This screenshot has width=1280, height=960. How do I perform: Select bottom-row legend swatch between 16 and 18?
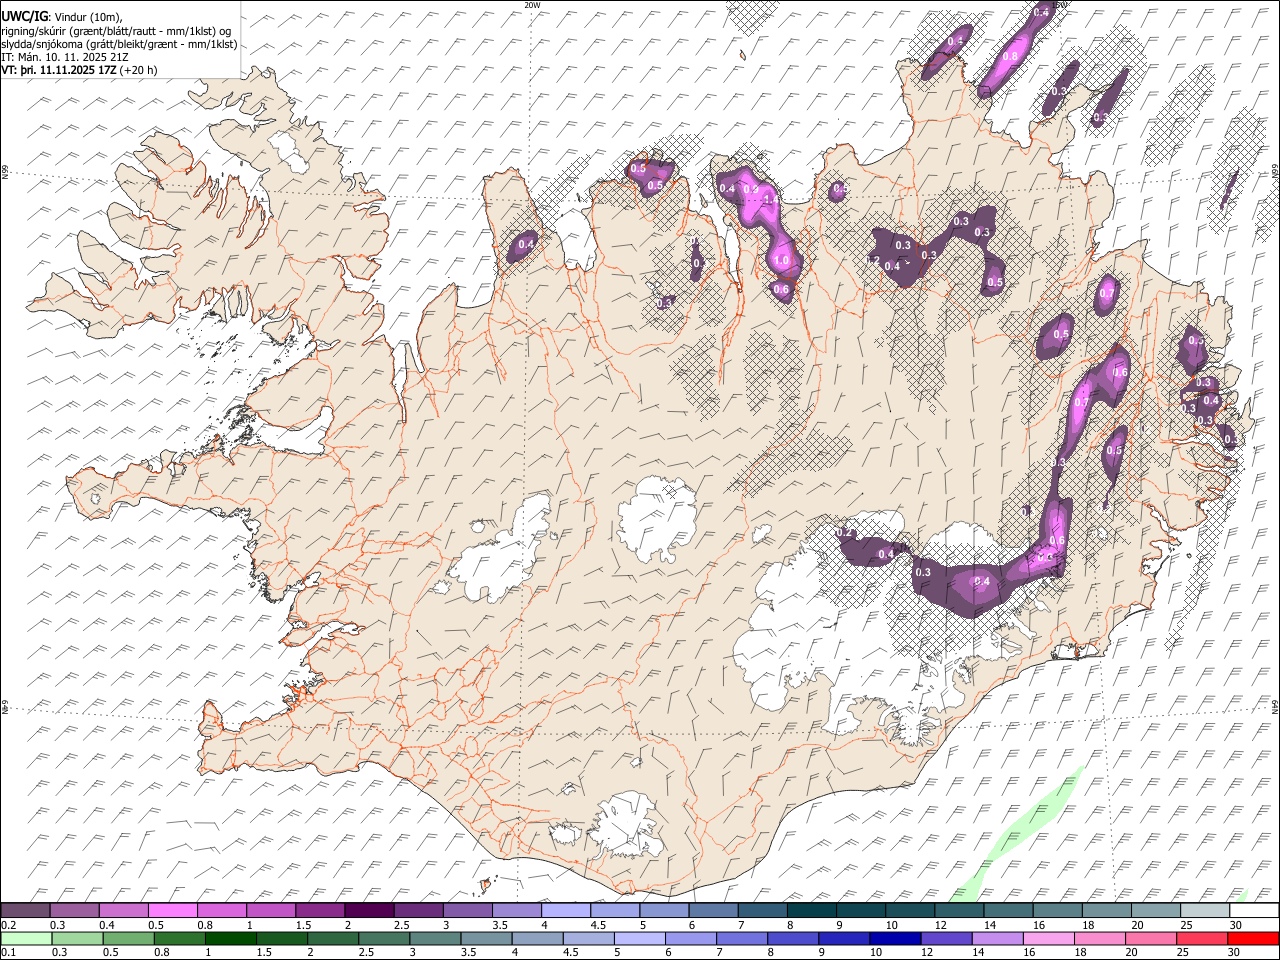[x=1049, y=938]
